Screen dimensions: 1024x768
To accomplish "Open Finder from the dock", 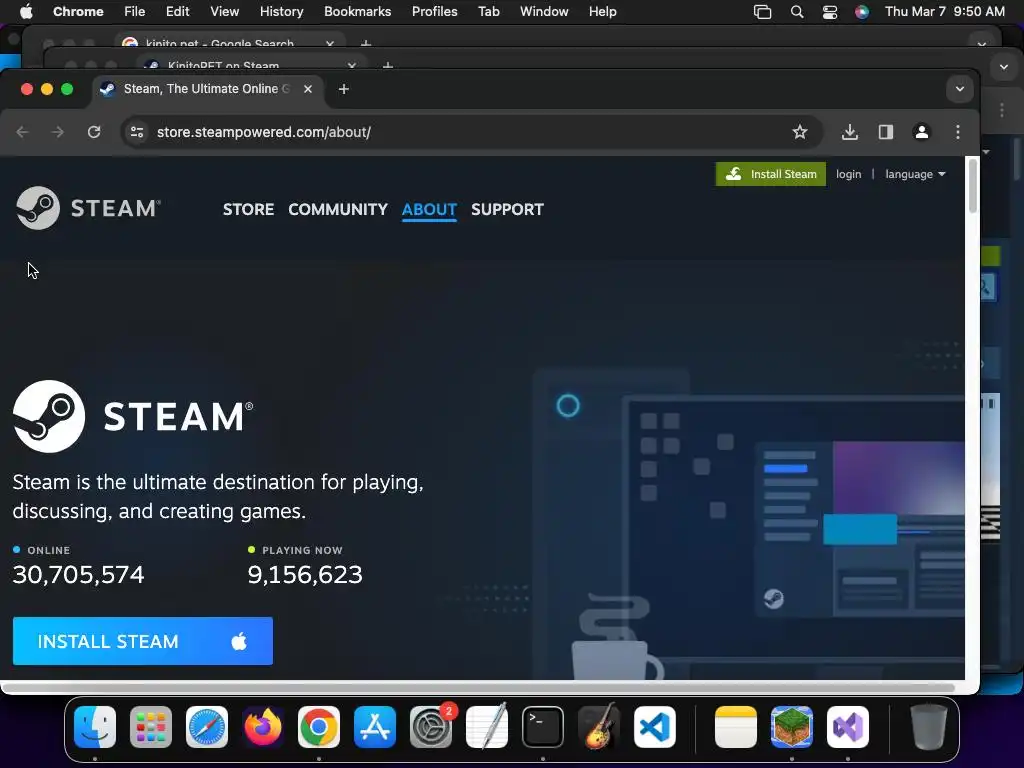I will 95,727.
